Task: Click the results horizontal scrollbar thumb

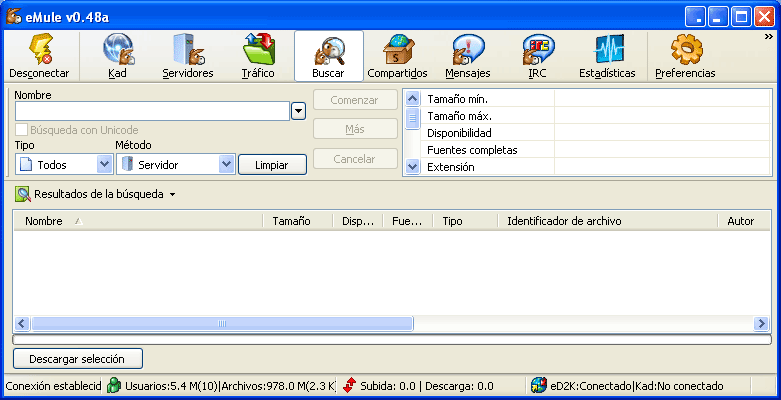Action: click(x=222, y=323)
